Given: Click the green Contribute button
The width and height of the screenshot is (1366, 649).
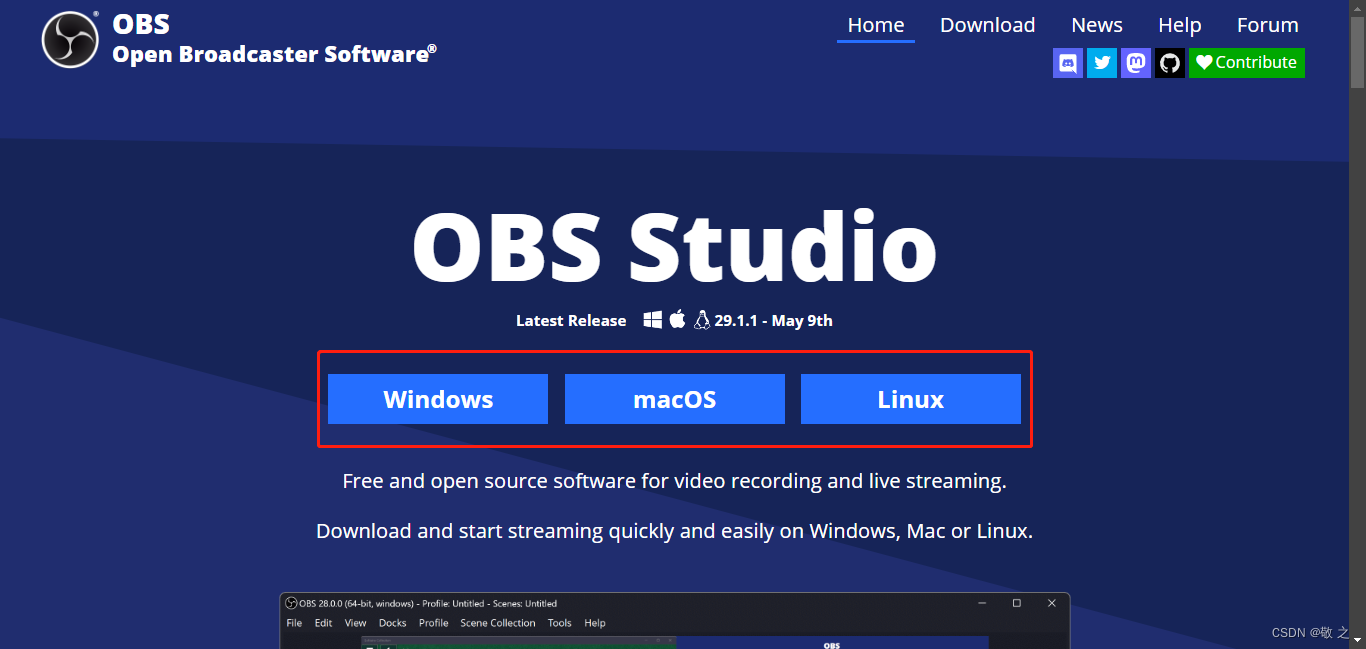Looking at the screenshot, I should coord(1247,62).
